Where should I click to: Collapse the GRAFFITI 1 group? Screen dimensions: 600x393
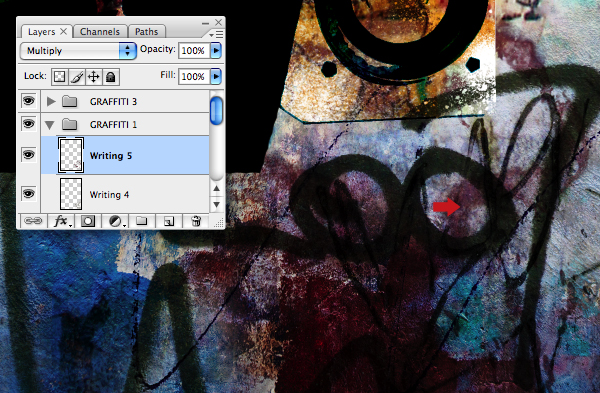click(49, 125)
